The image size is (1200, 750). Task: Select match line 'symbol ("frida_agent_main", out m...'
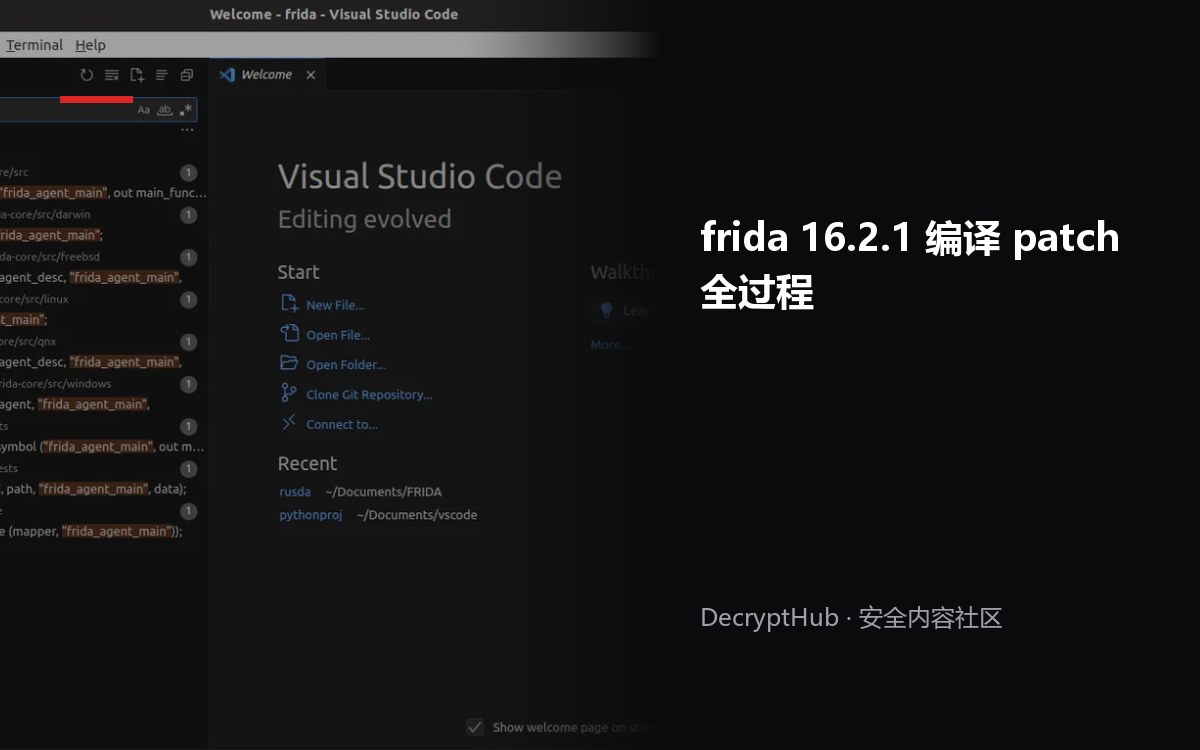pyautogui.click(x=103, y=447)
